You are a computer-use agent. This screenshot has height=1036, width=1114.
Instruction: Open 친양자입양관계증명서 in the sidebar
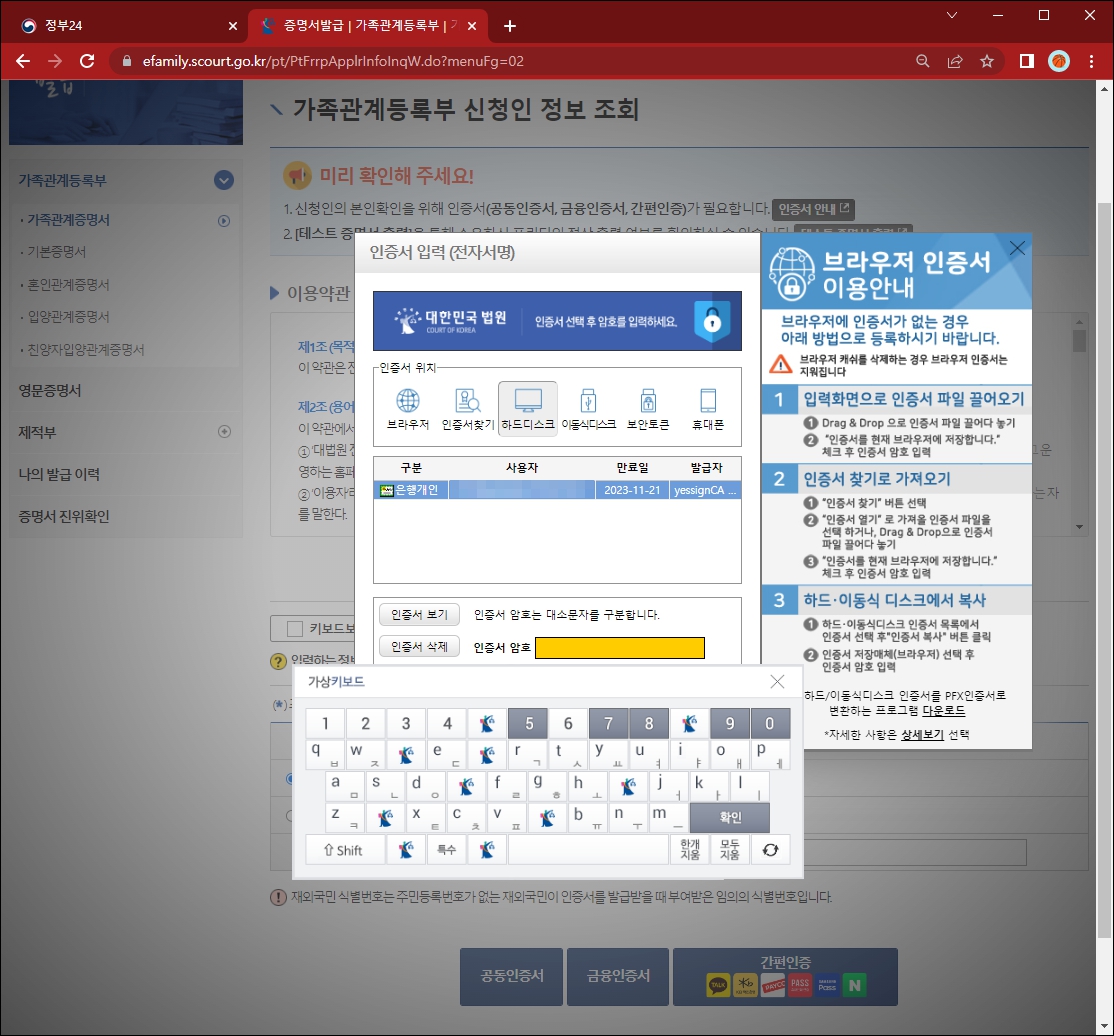(x=85, y=350)
